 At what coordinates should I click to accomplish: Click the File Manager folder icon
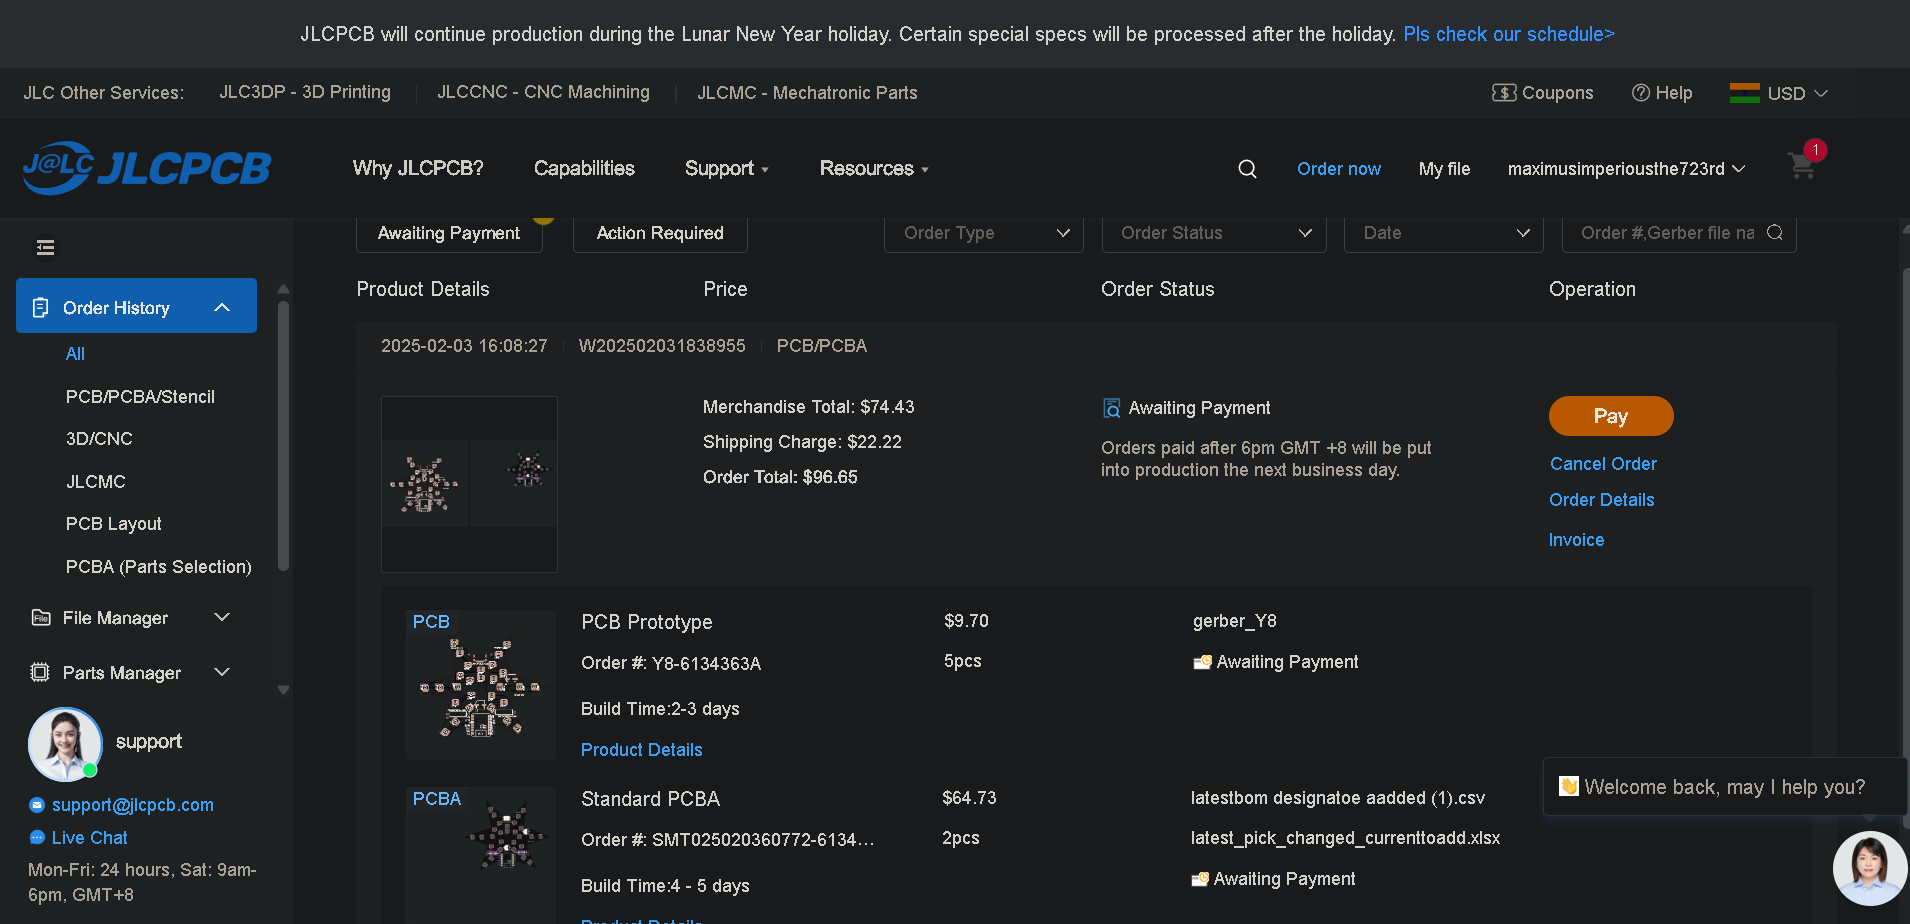(x=41, y=618)
